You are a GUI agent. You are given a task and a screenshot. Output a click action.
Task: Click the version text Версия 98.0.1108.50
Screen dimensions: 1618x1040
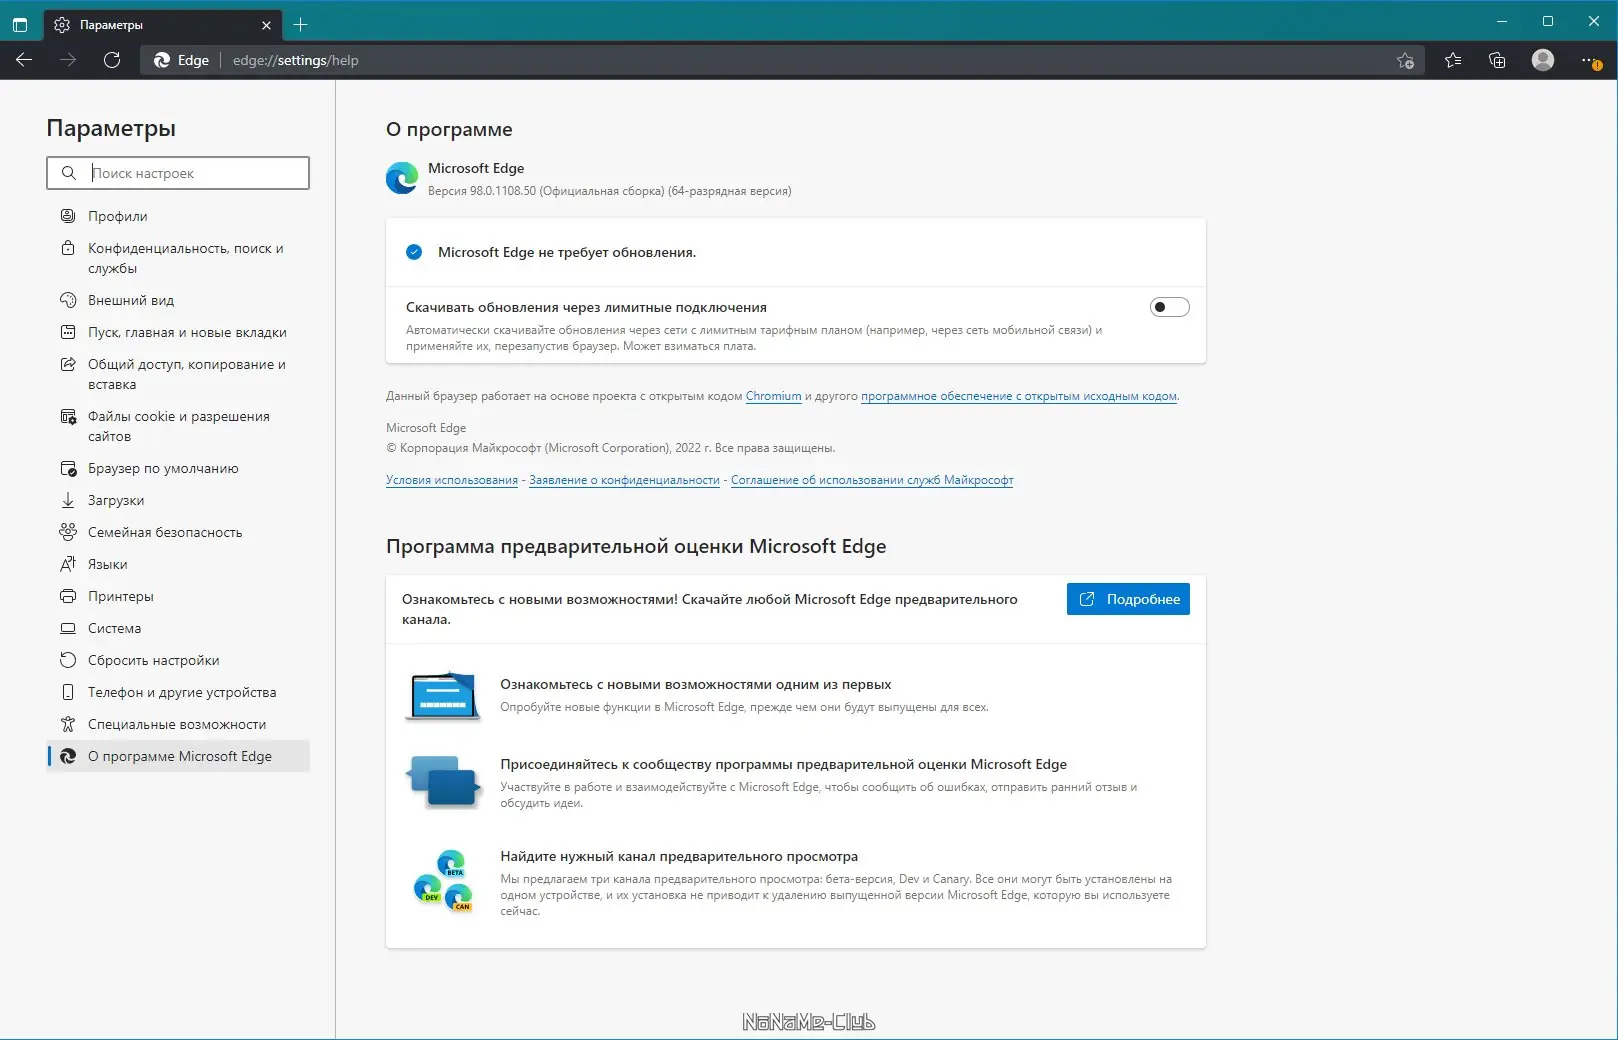[482, 191]
